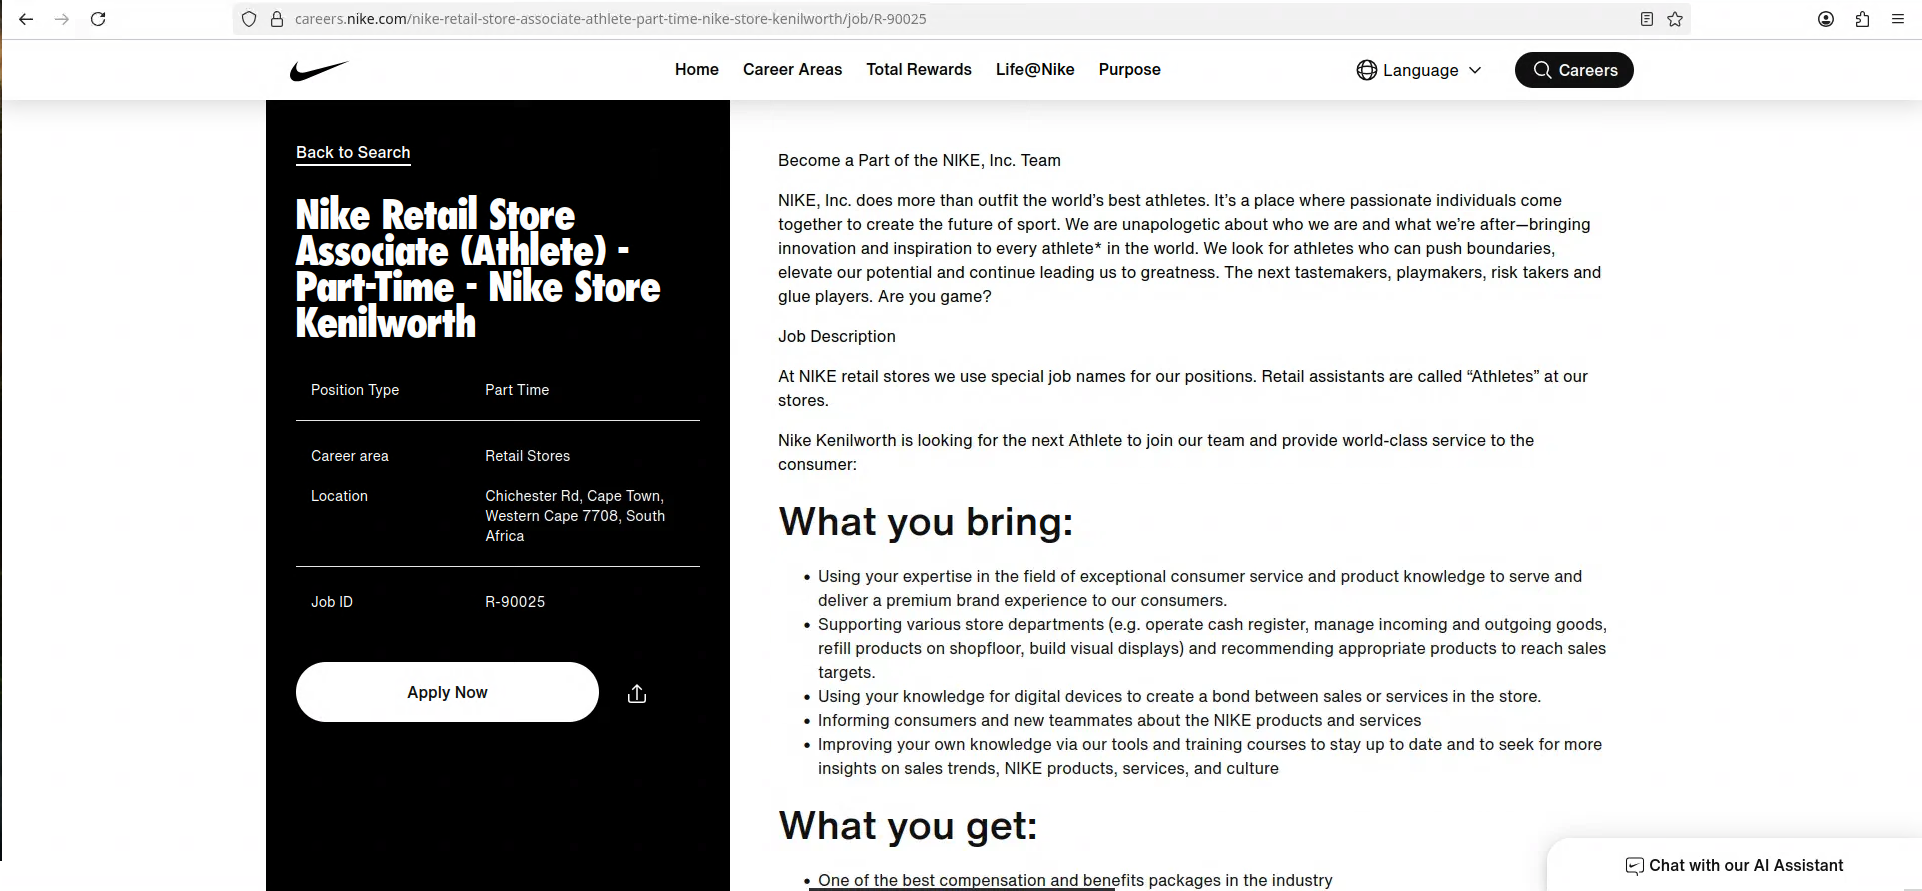Click the Job Description subheading
The image size is (1922, 891).
[x=837, y=336]
